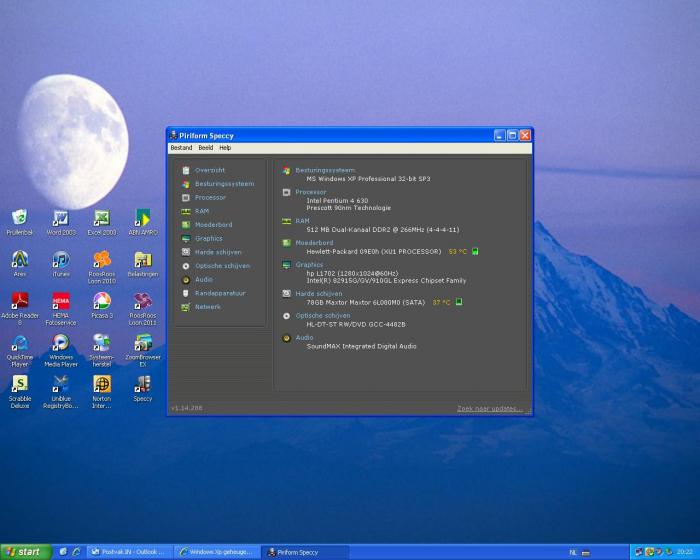Image resolution: width=700 pixels, height=560 pixels.
Task: Select the Adobe Reader 8 icon
Action: (20, 309)
